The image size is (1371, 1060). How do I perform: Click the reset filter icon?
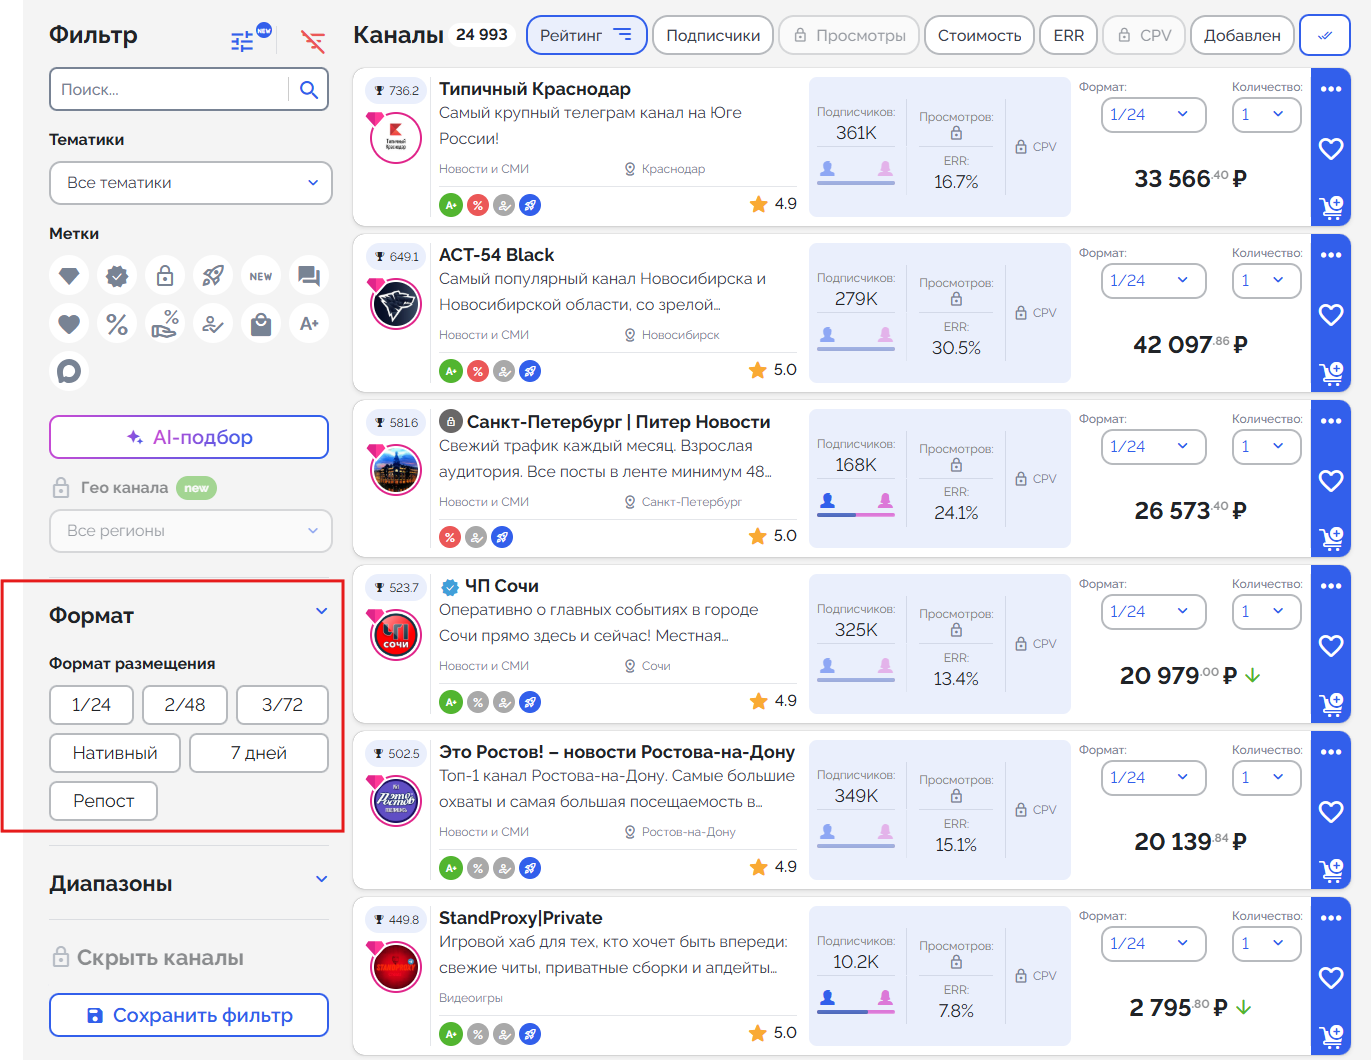tap(313, 41)
